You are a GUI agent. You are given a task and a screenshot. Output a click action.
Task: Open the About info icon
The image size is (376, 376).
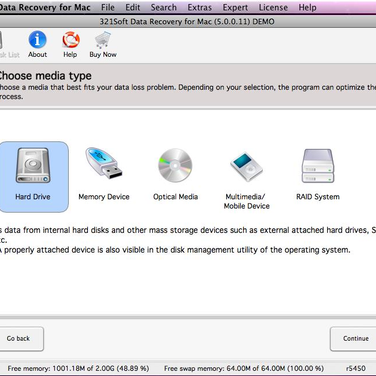37,40
